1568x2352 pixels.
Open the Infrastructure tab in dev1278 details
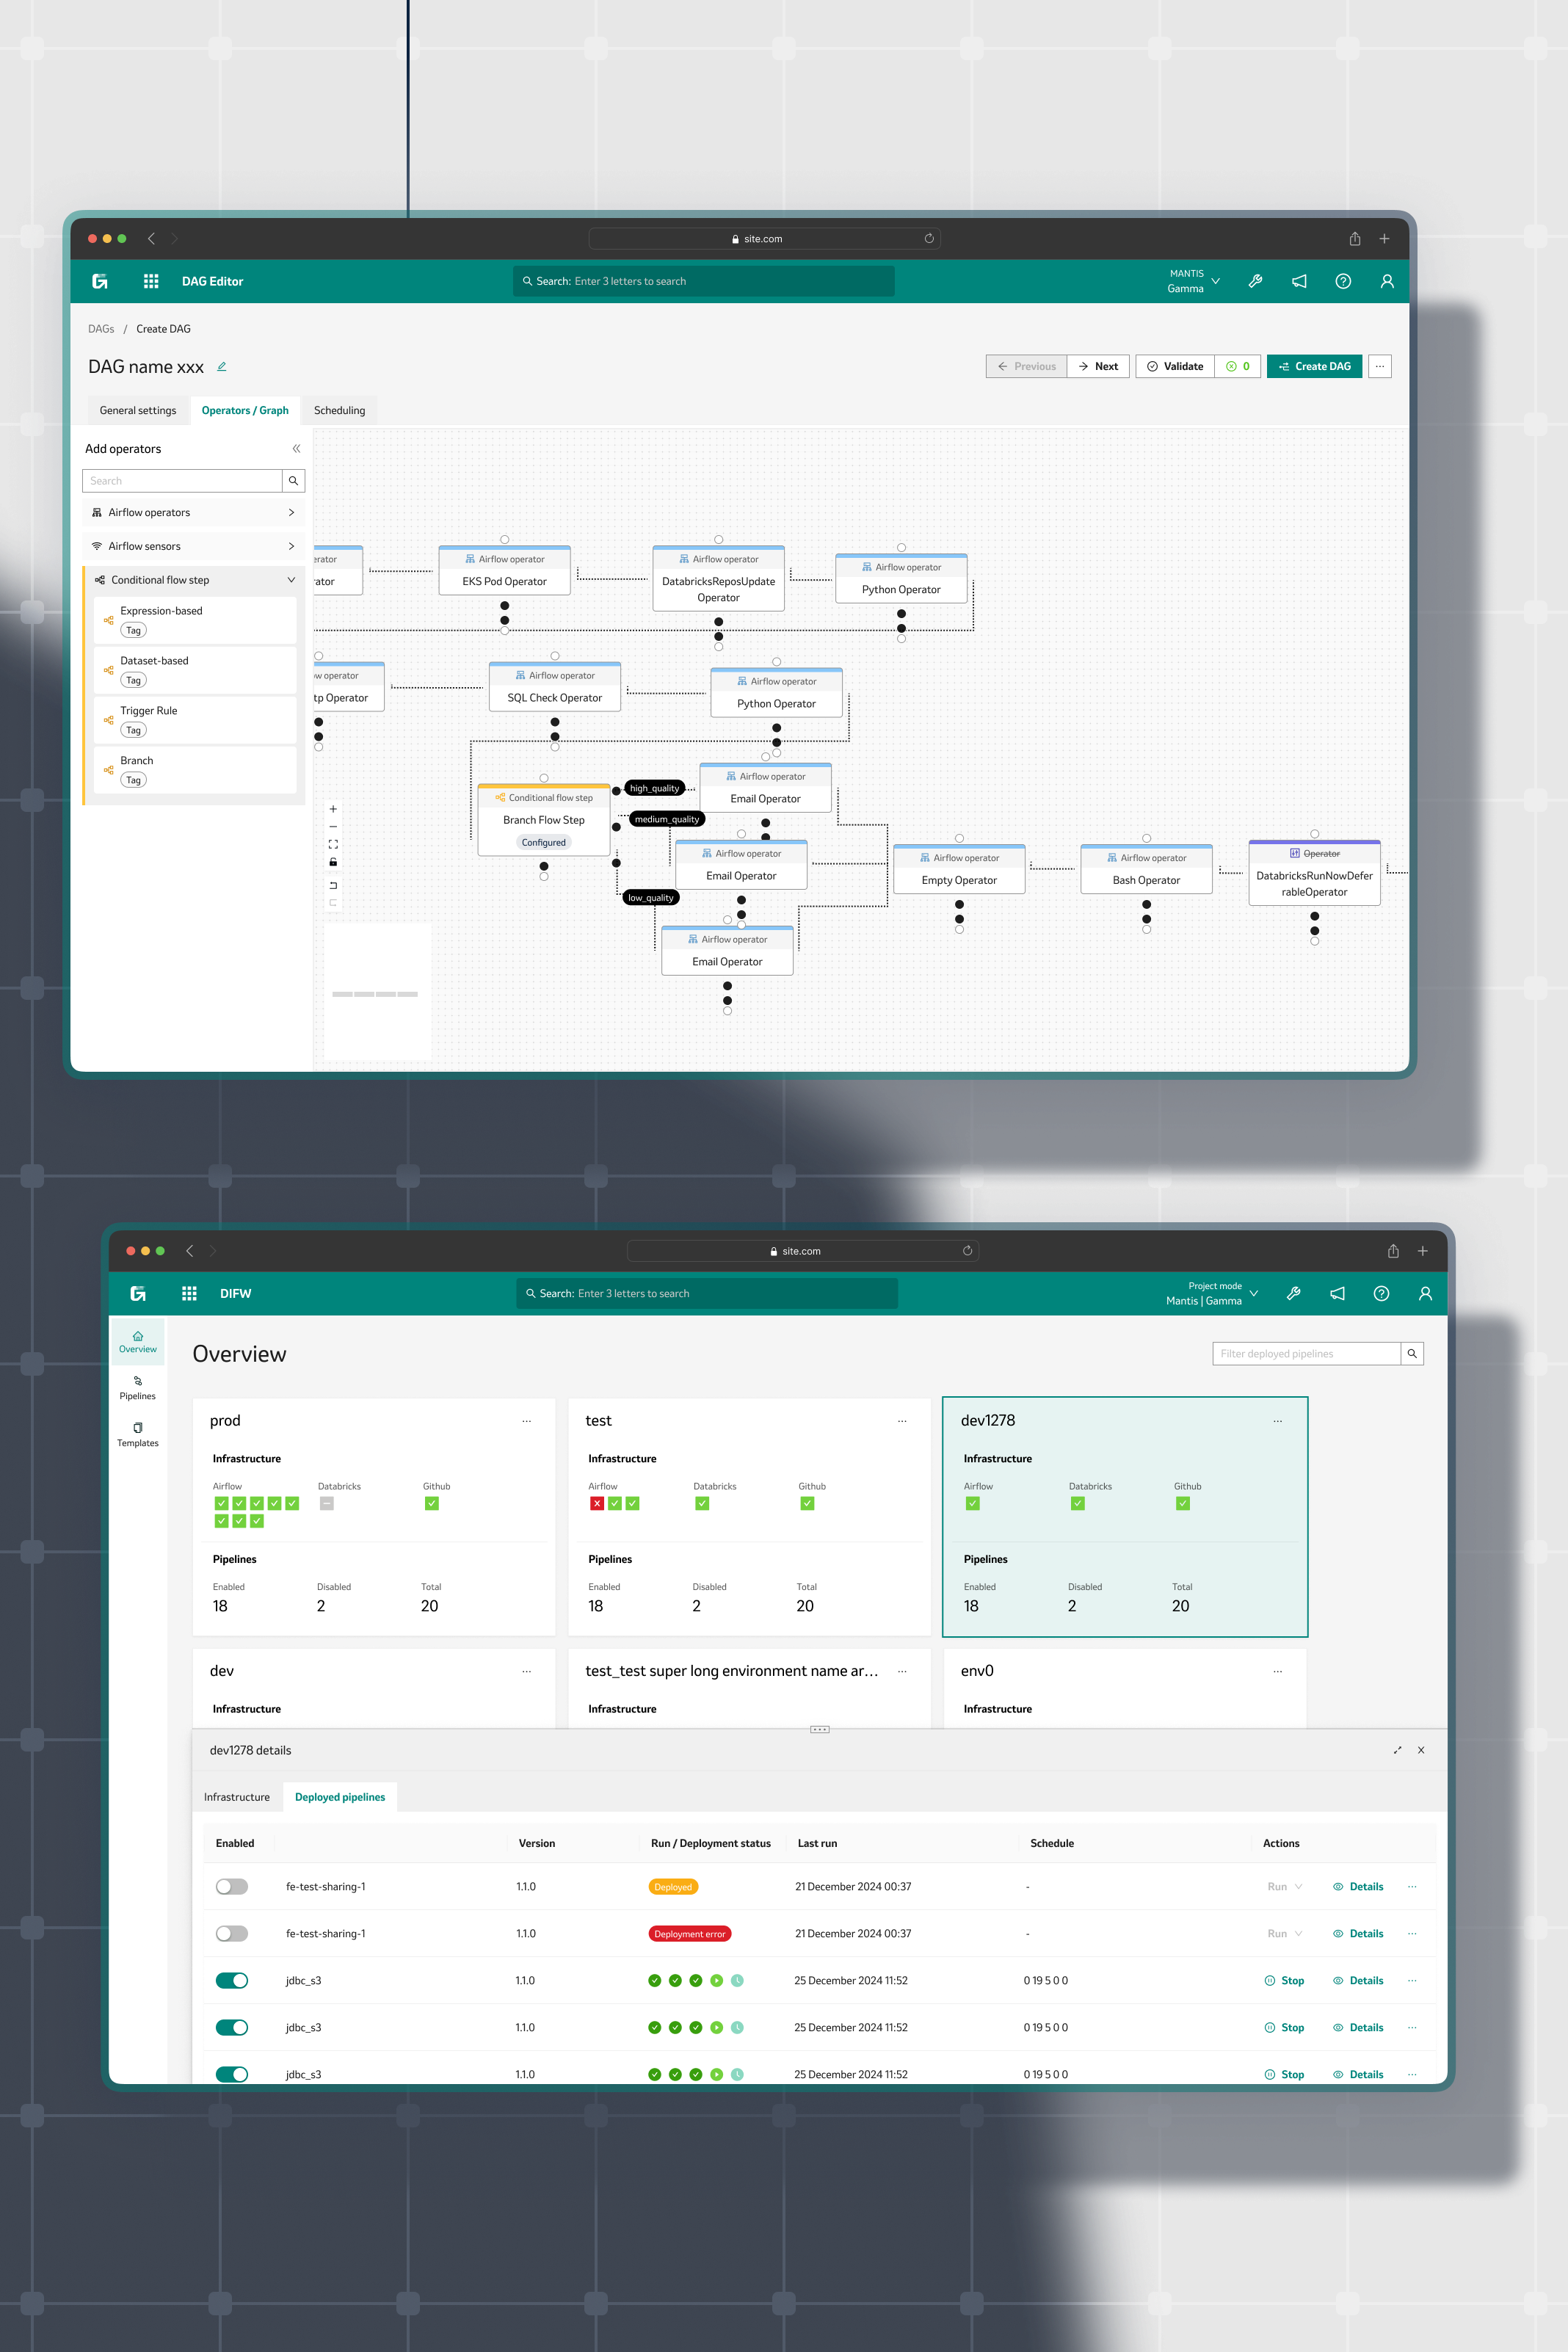tap(236, 1796)
